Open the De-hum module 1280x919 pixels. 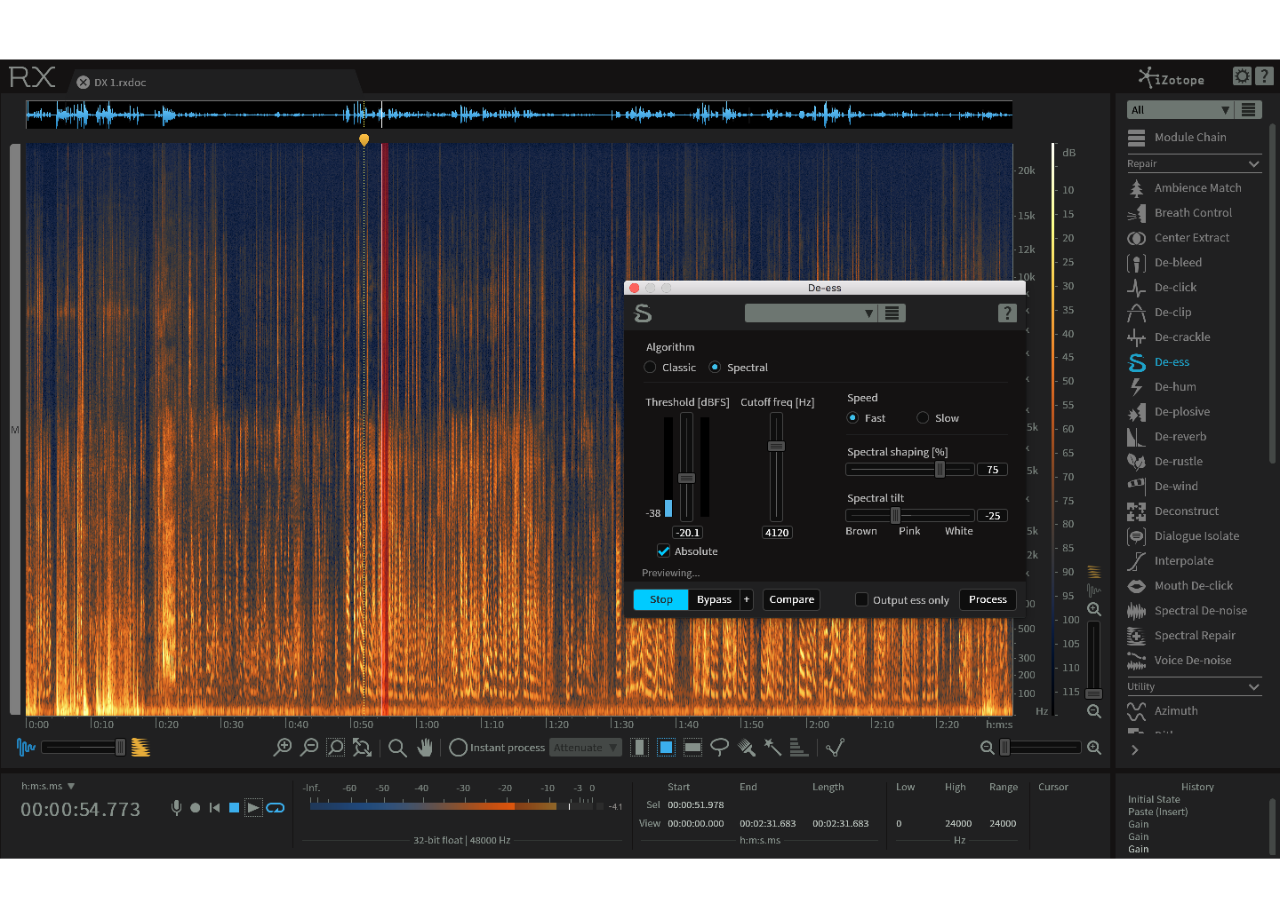pyautogui.click(x=1175, y=387)
